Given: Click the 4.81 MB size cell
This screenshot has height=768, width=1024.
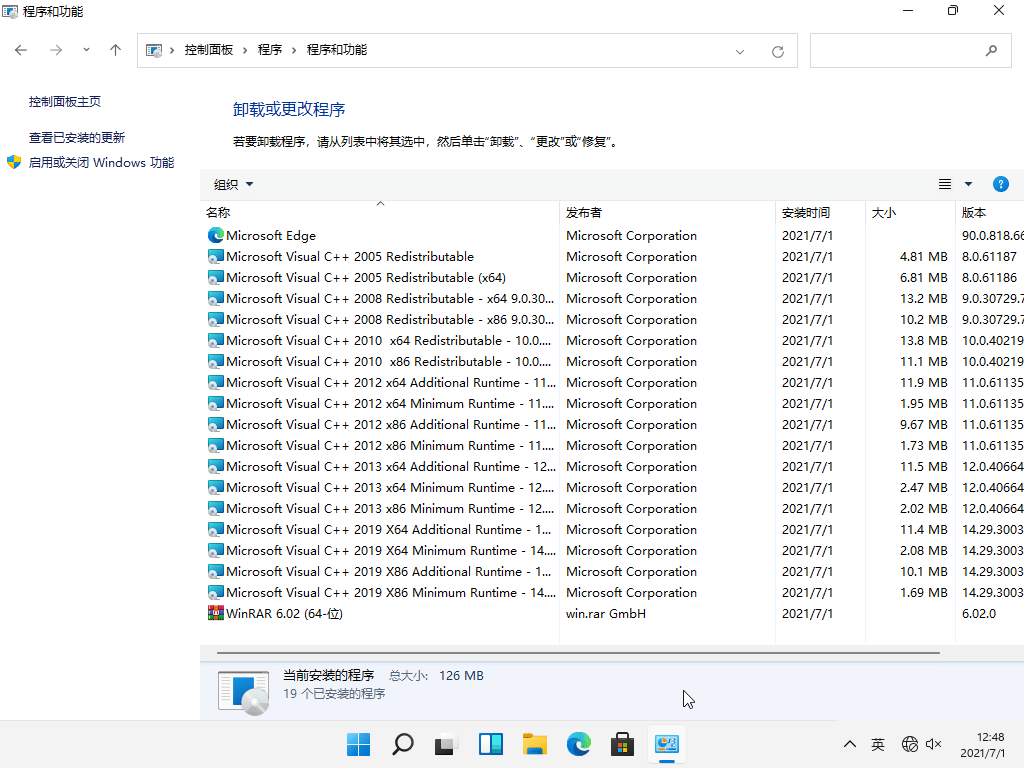Looking at the screenshot, I should click(x=923, y=257).
